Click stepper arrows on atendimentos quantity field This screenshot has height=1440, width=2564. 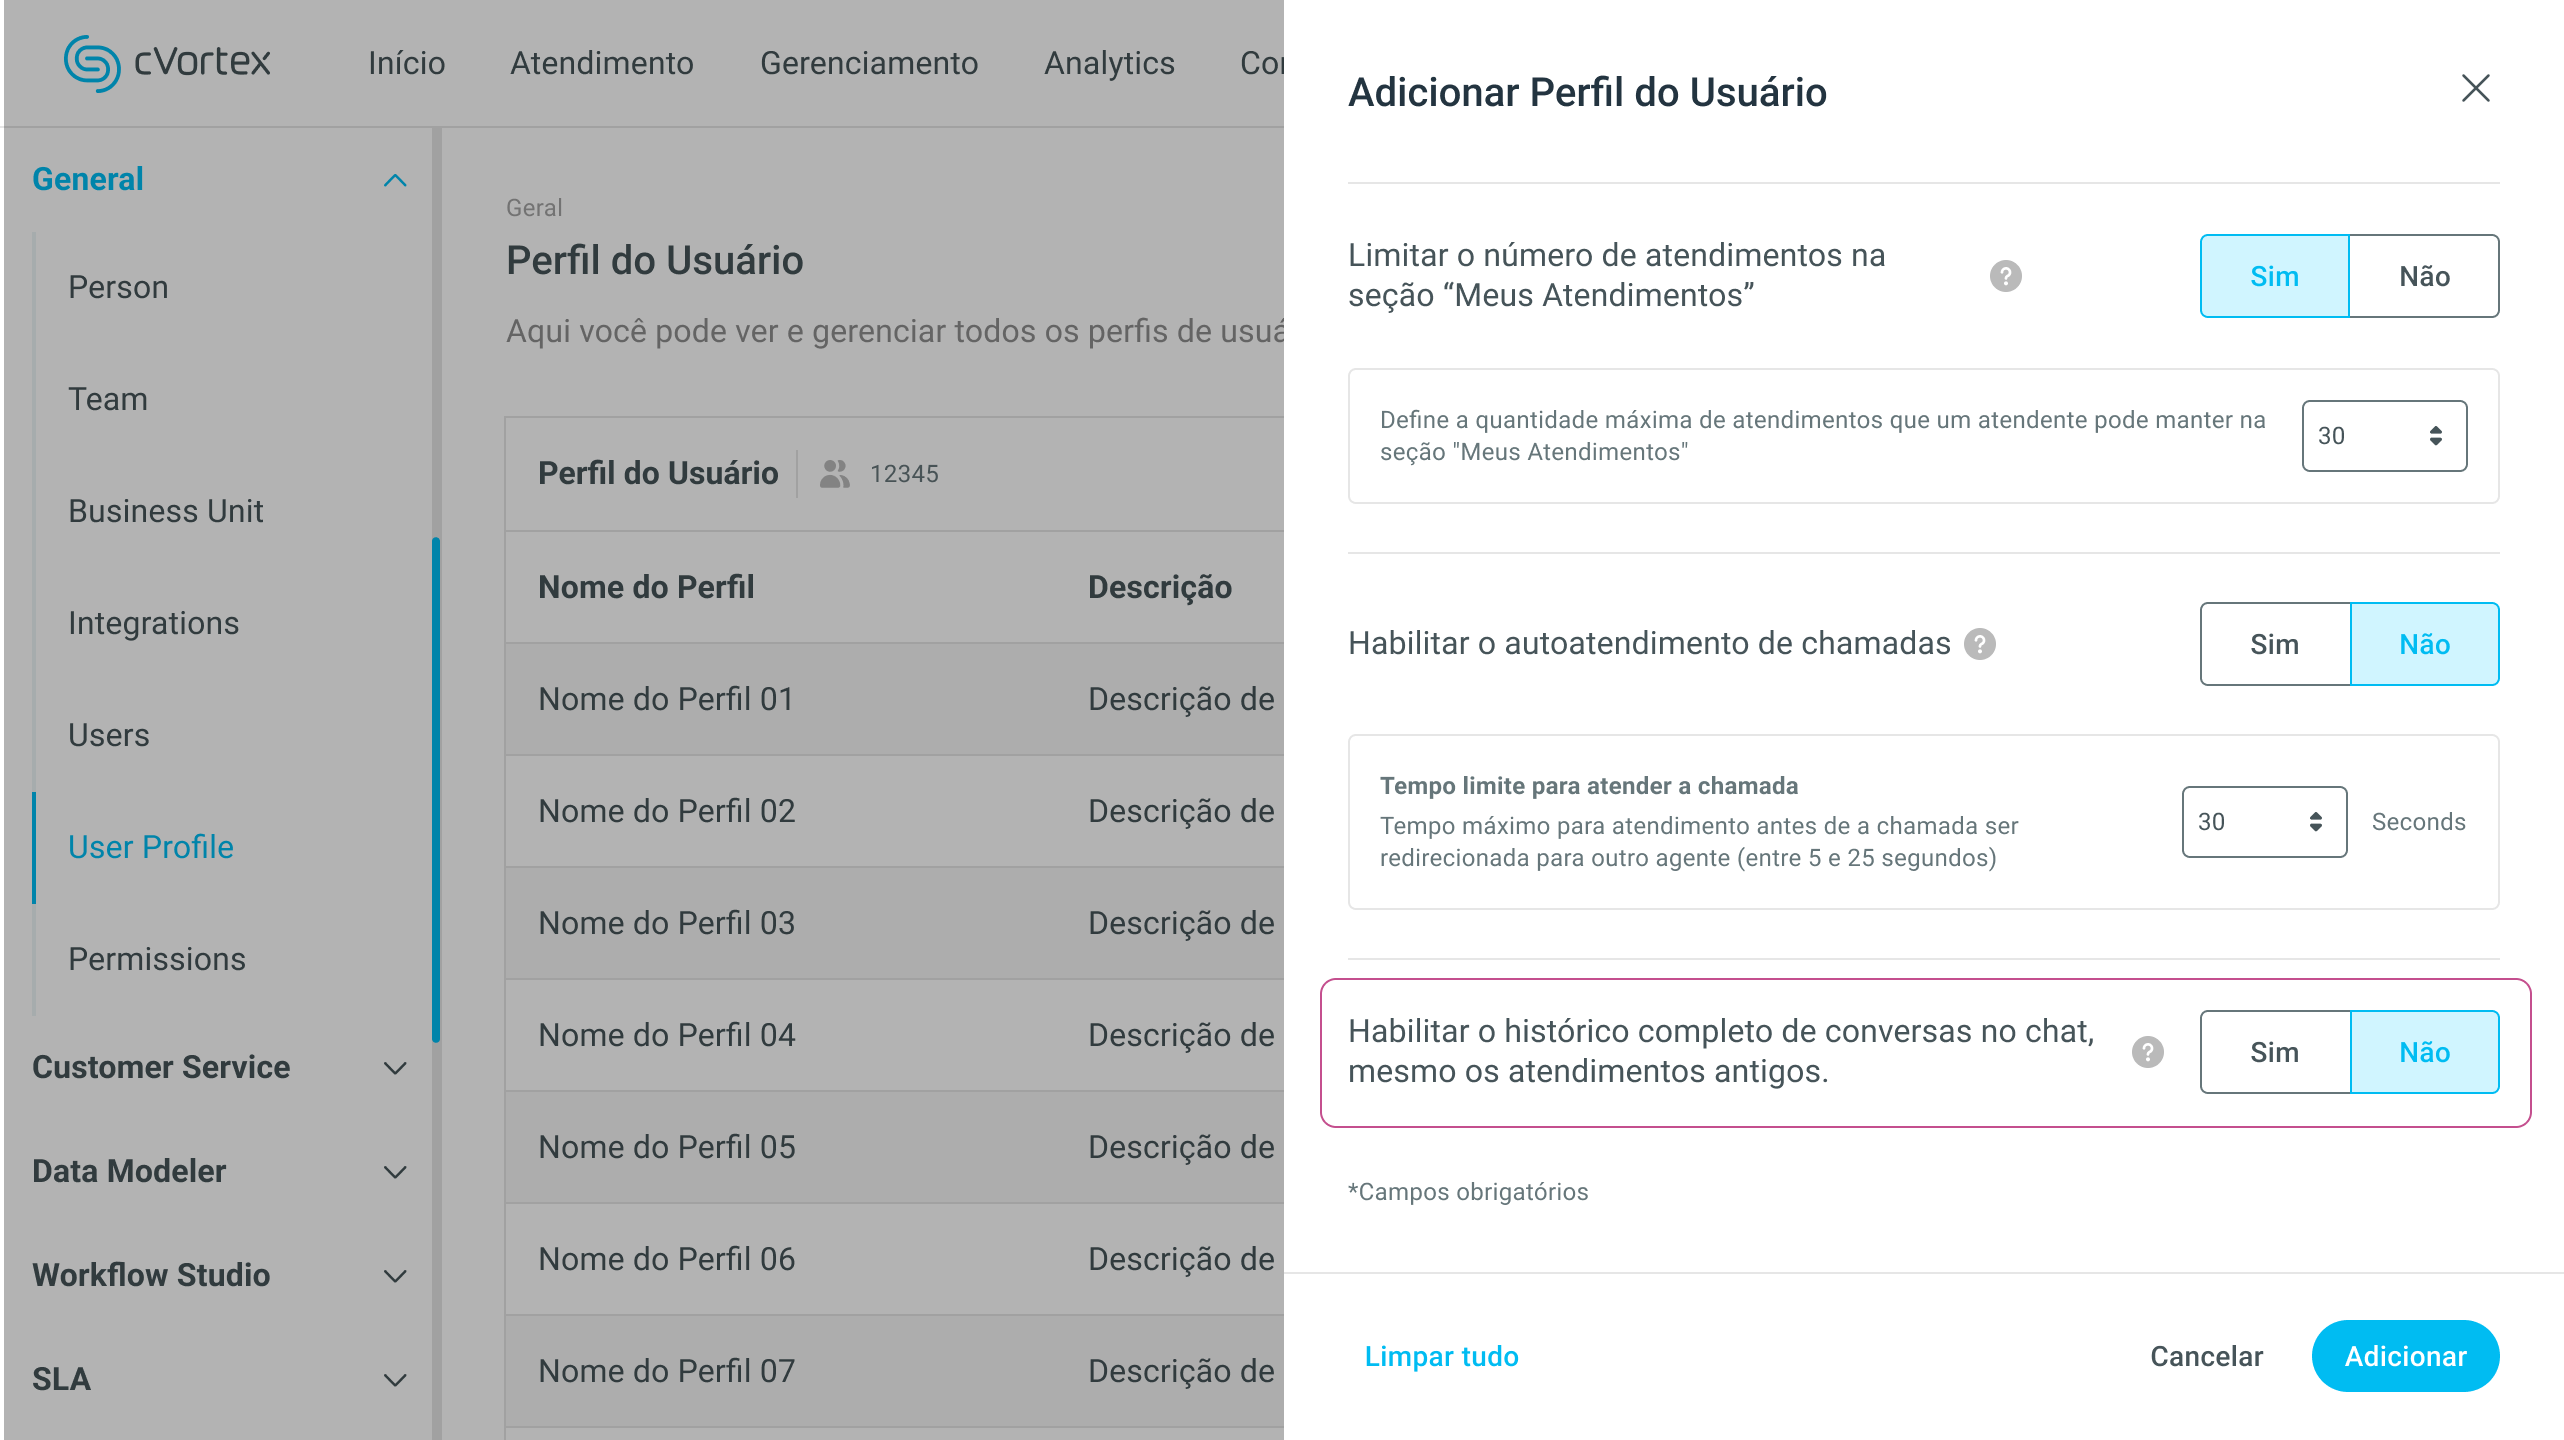click(x=2435, y=436)
